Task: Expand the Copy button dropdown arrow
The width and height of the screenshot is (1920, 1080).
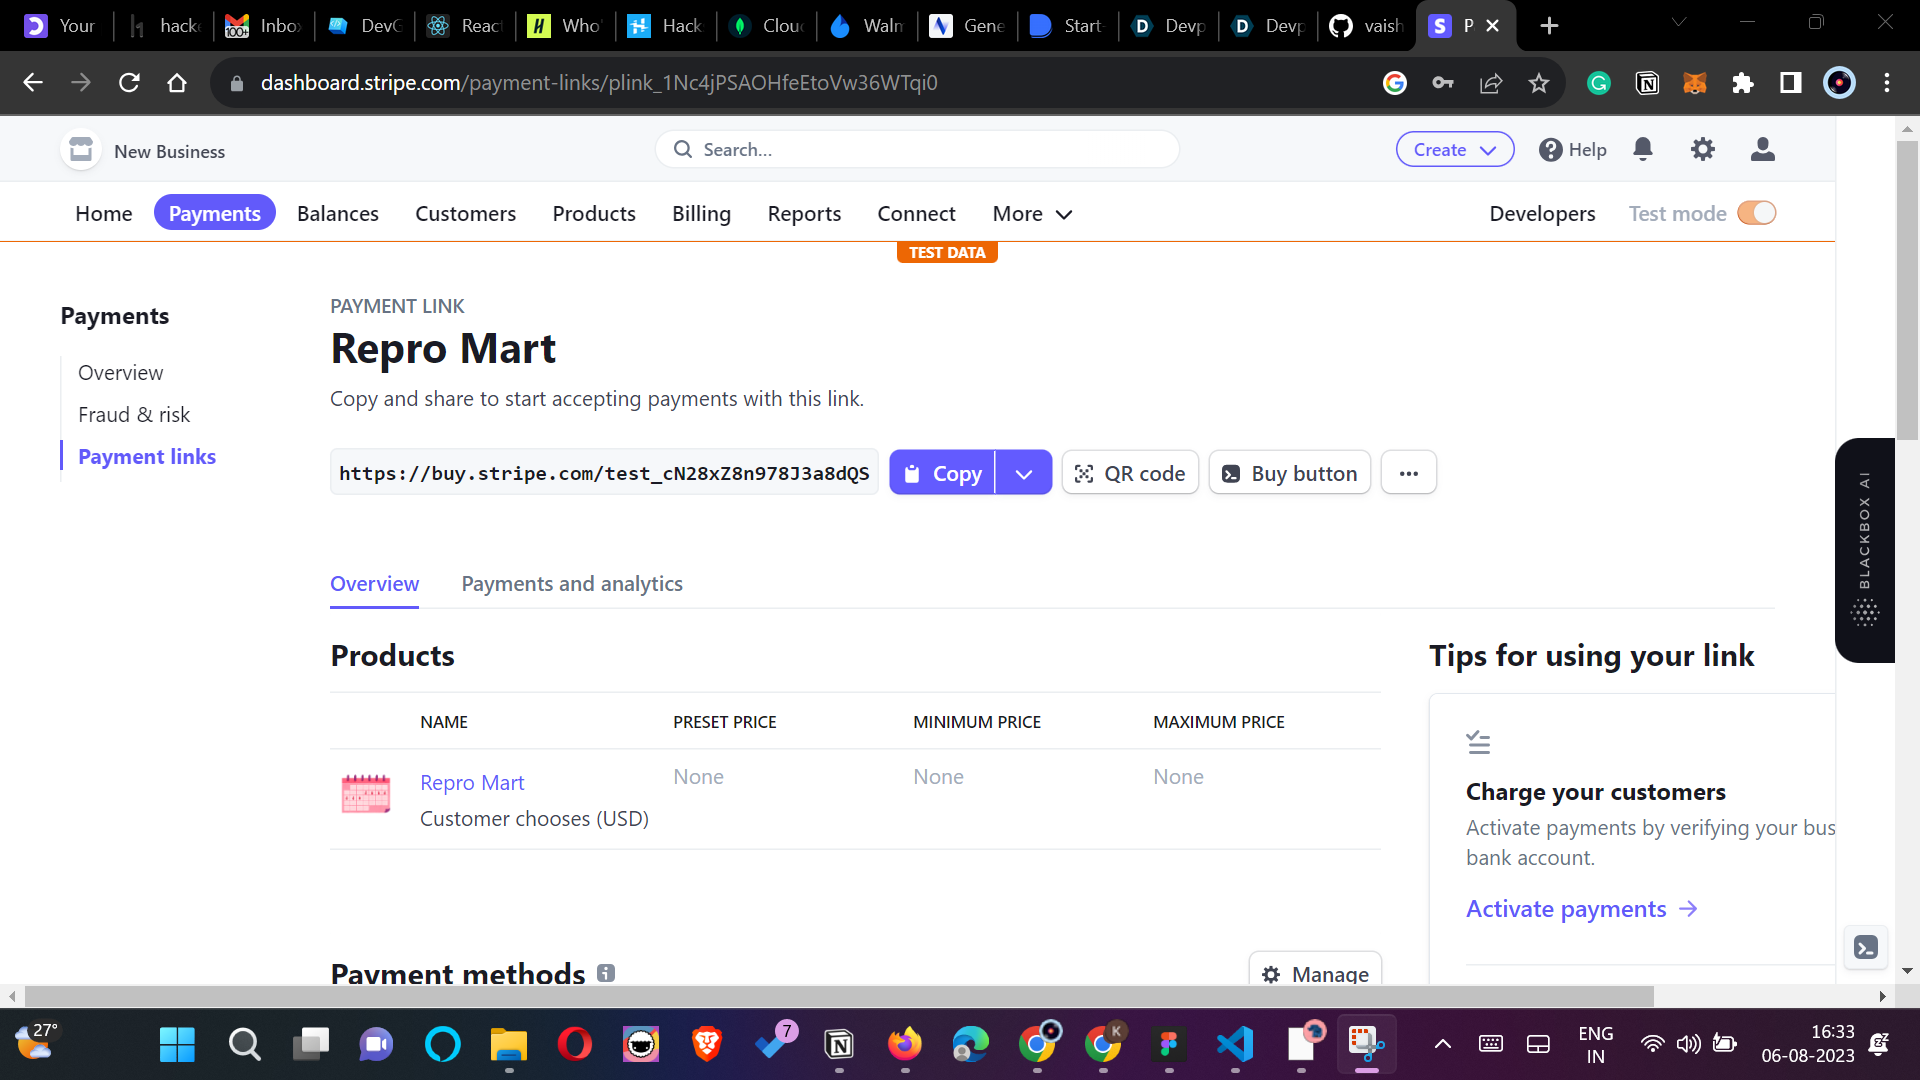Action: (x=1023, y=473)
